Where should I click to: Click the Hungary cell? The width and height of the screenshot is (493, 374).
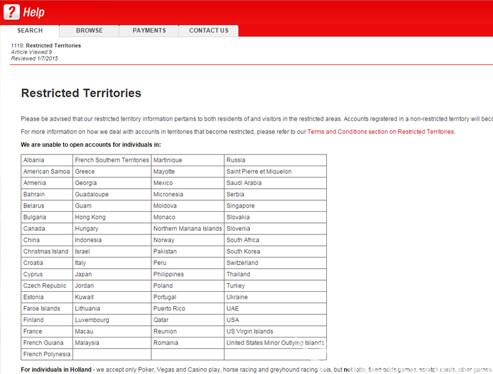[x=112, y=229]
